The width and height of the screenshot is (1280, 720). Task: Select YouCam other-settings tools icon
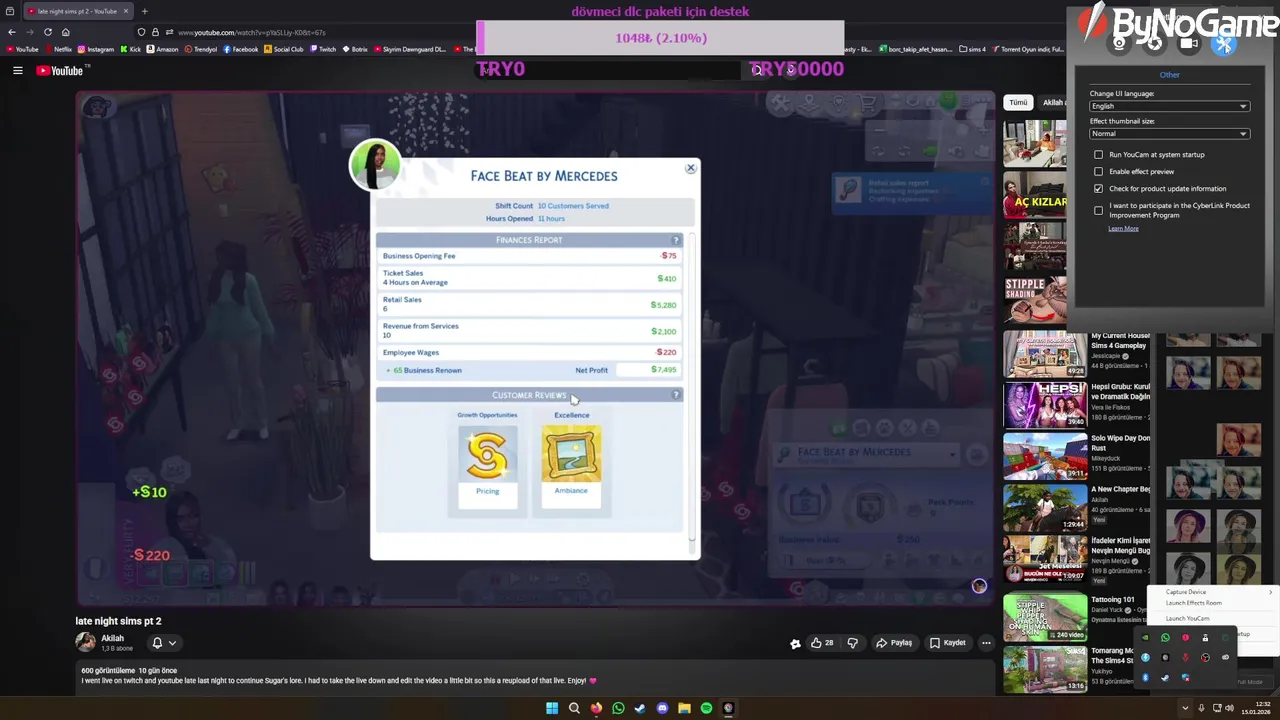(x=1224, y=44)
